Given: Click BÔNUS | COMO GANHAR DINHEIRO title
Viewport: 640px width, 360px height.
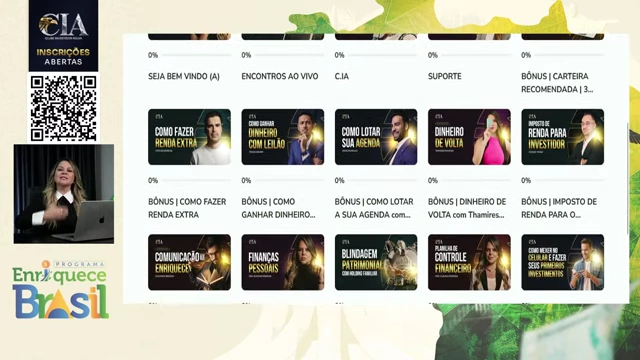Looking at the screenshot, I should tap(278, 208).
